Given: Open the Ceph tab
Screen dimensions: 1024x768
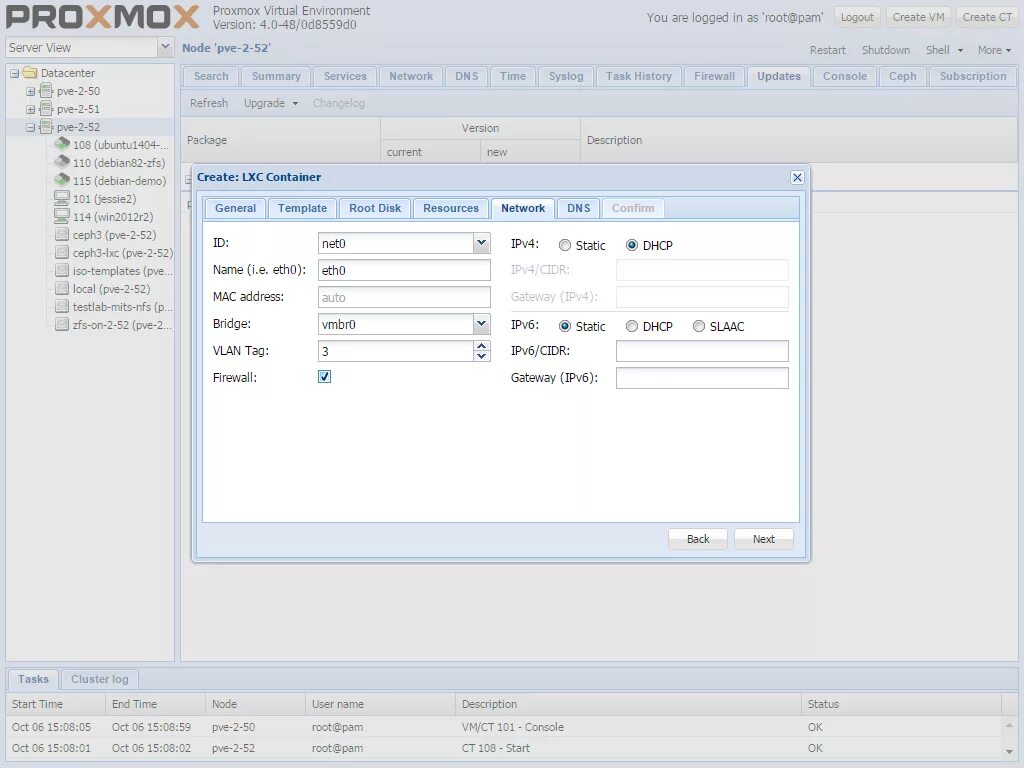Looking at the screenshot, I should coord(903,76).
